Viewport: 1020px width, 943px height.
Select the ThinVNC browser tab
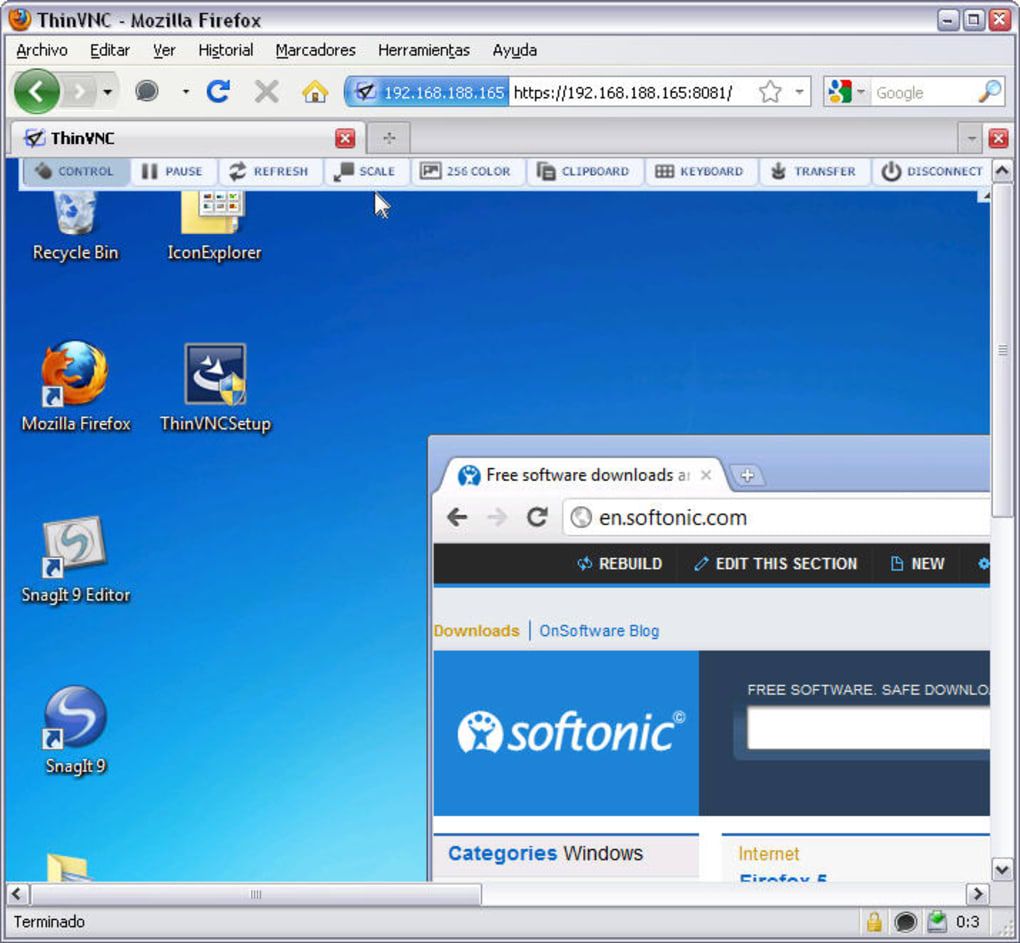[x=189, y=138]
